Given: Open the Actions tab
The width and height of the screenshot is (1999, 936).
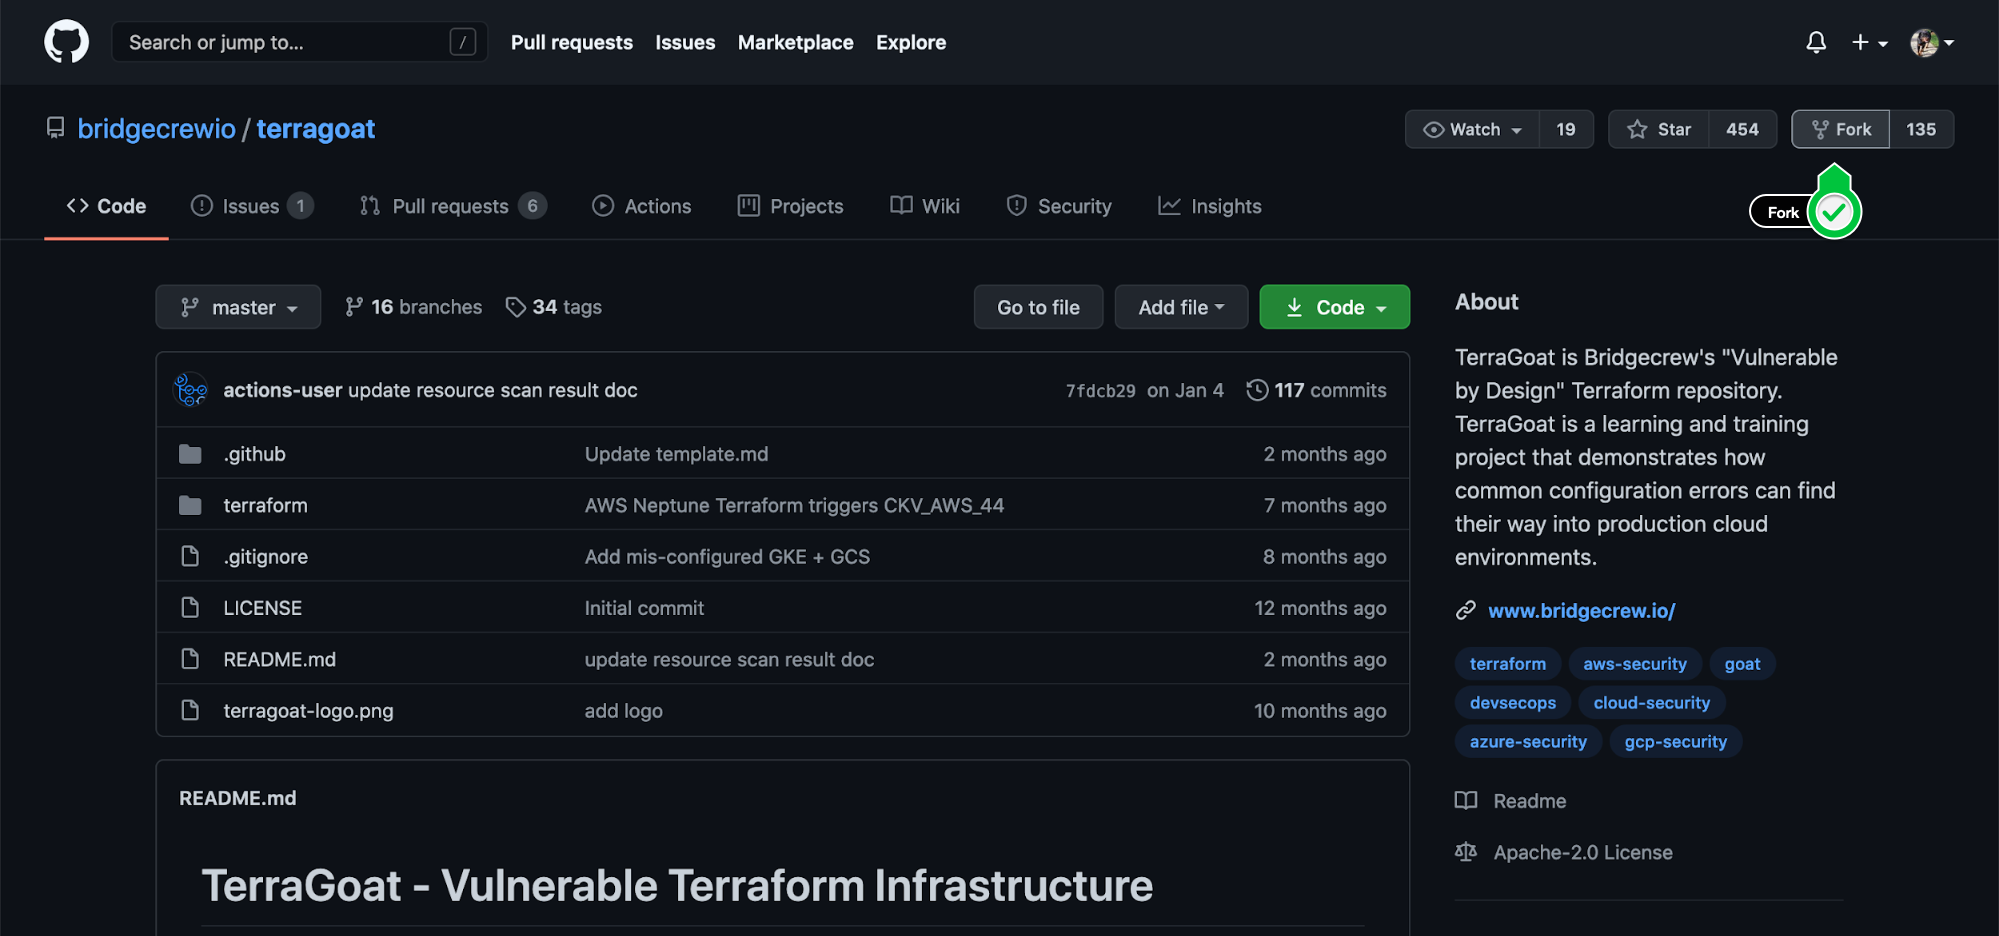Looking at the screenshot, I should pyautogui.click(x=641, y=206).
